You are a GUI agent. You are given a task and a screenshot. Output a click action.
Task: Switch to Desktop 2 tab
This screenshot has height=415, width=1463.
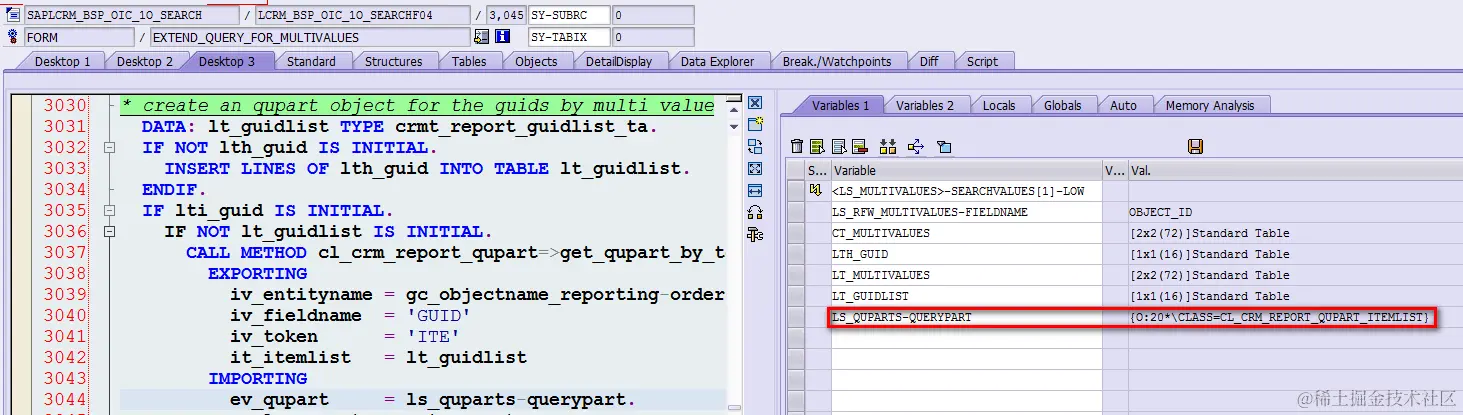click(144, 62)
